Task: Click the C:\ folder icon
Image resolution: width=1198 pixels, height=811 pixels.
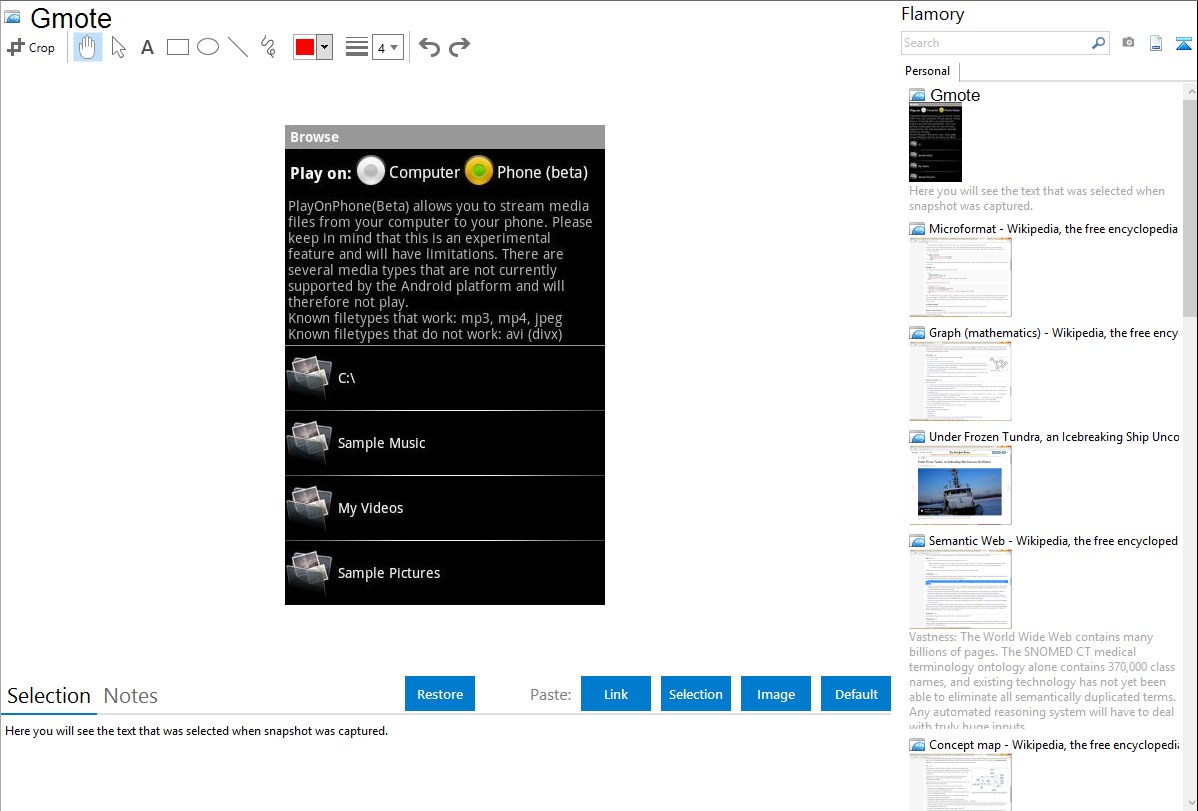Action: pos(309,377)
